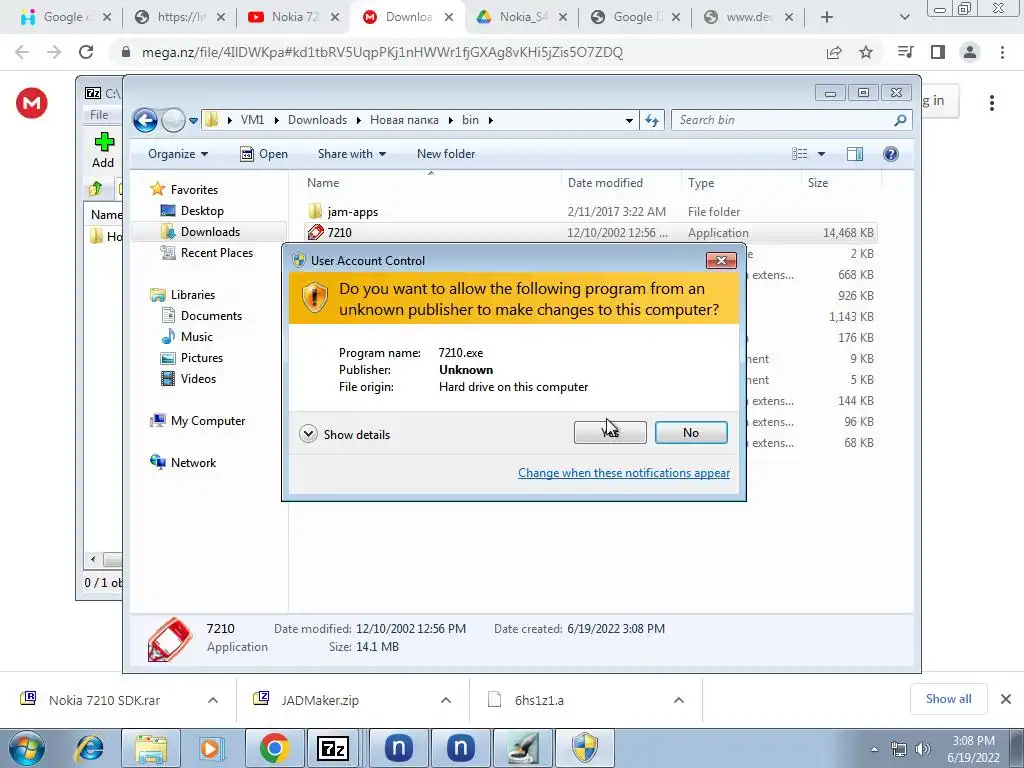The image size is (1024, 768).
Task: Expand the address bar history dropdown
Action: coord(629,120)
